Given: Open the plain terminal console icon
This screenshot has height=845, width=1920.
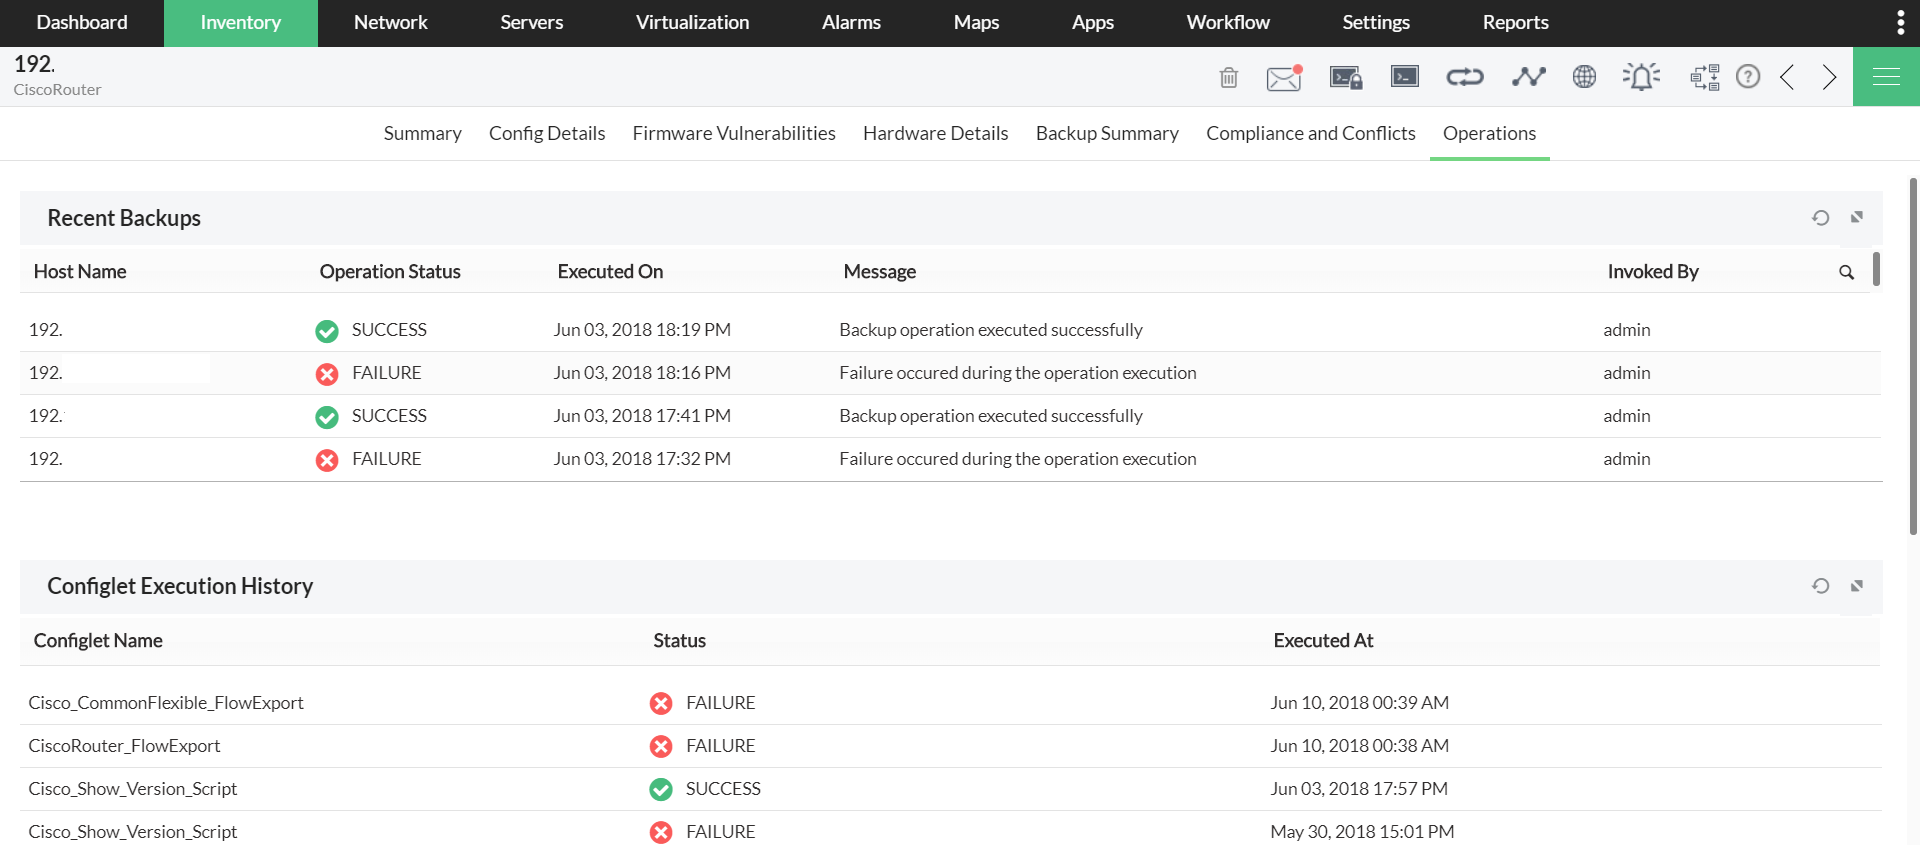Looking at the screenshot, I should (x=1405, y=76).
